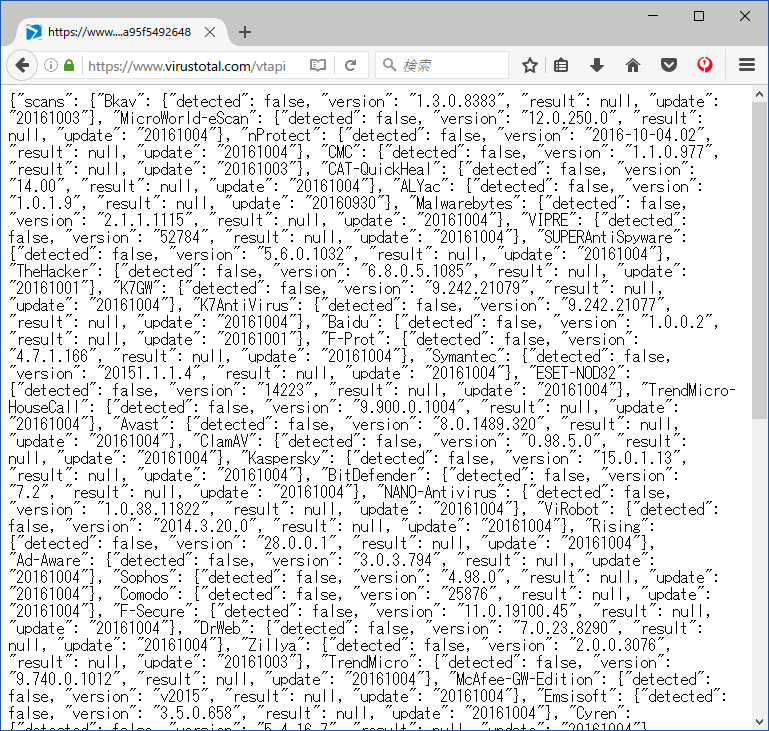
Task: Click into the 検索 search field
Action: [x=441, y=65]
